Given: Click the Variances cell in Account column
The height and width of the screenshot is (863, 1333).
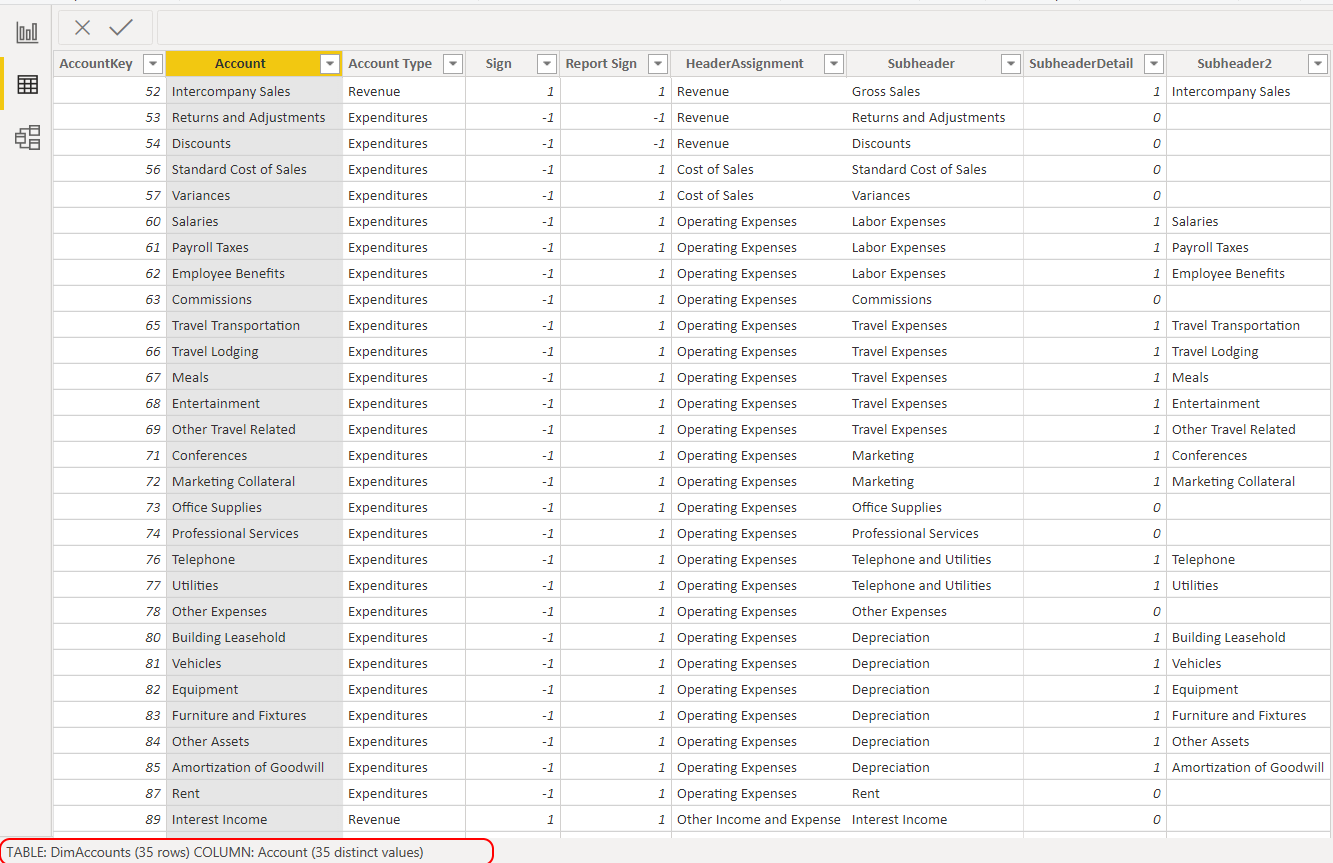Looking at the screenshot, I should point(254,195).
